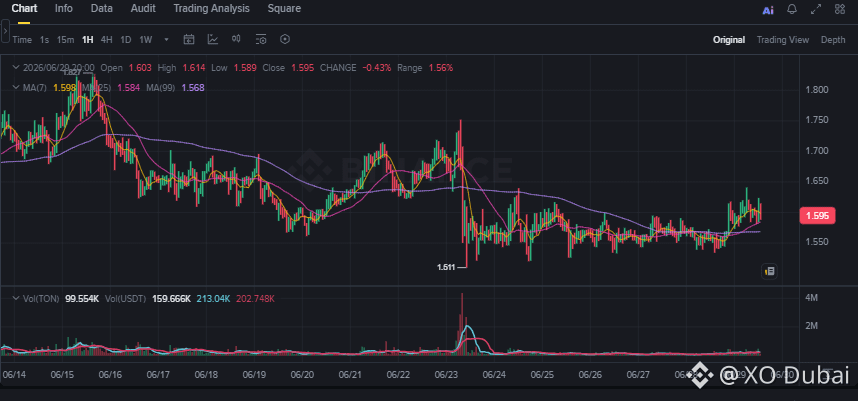The height and width of the screenshot is (401, 858).
Task: Click the High value 1.614
Action: pyautogui.click(x=194, y=68)
